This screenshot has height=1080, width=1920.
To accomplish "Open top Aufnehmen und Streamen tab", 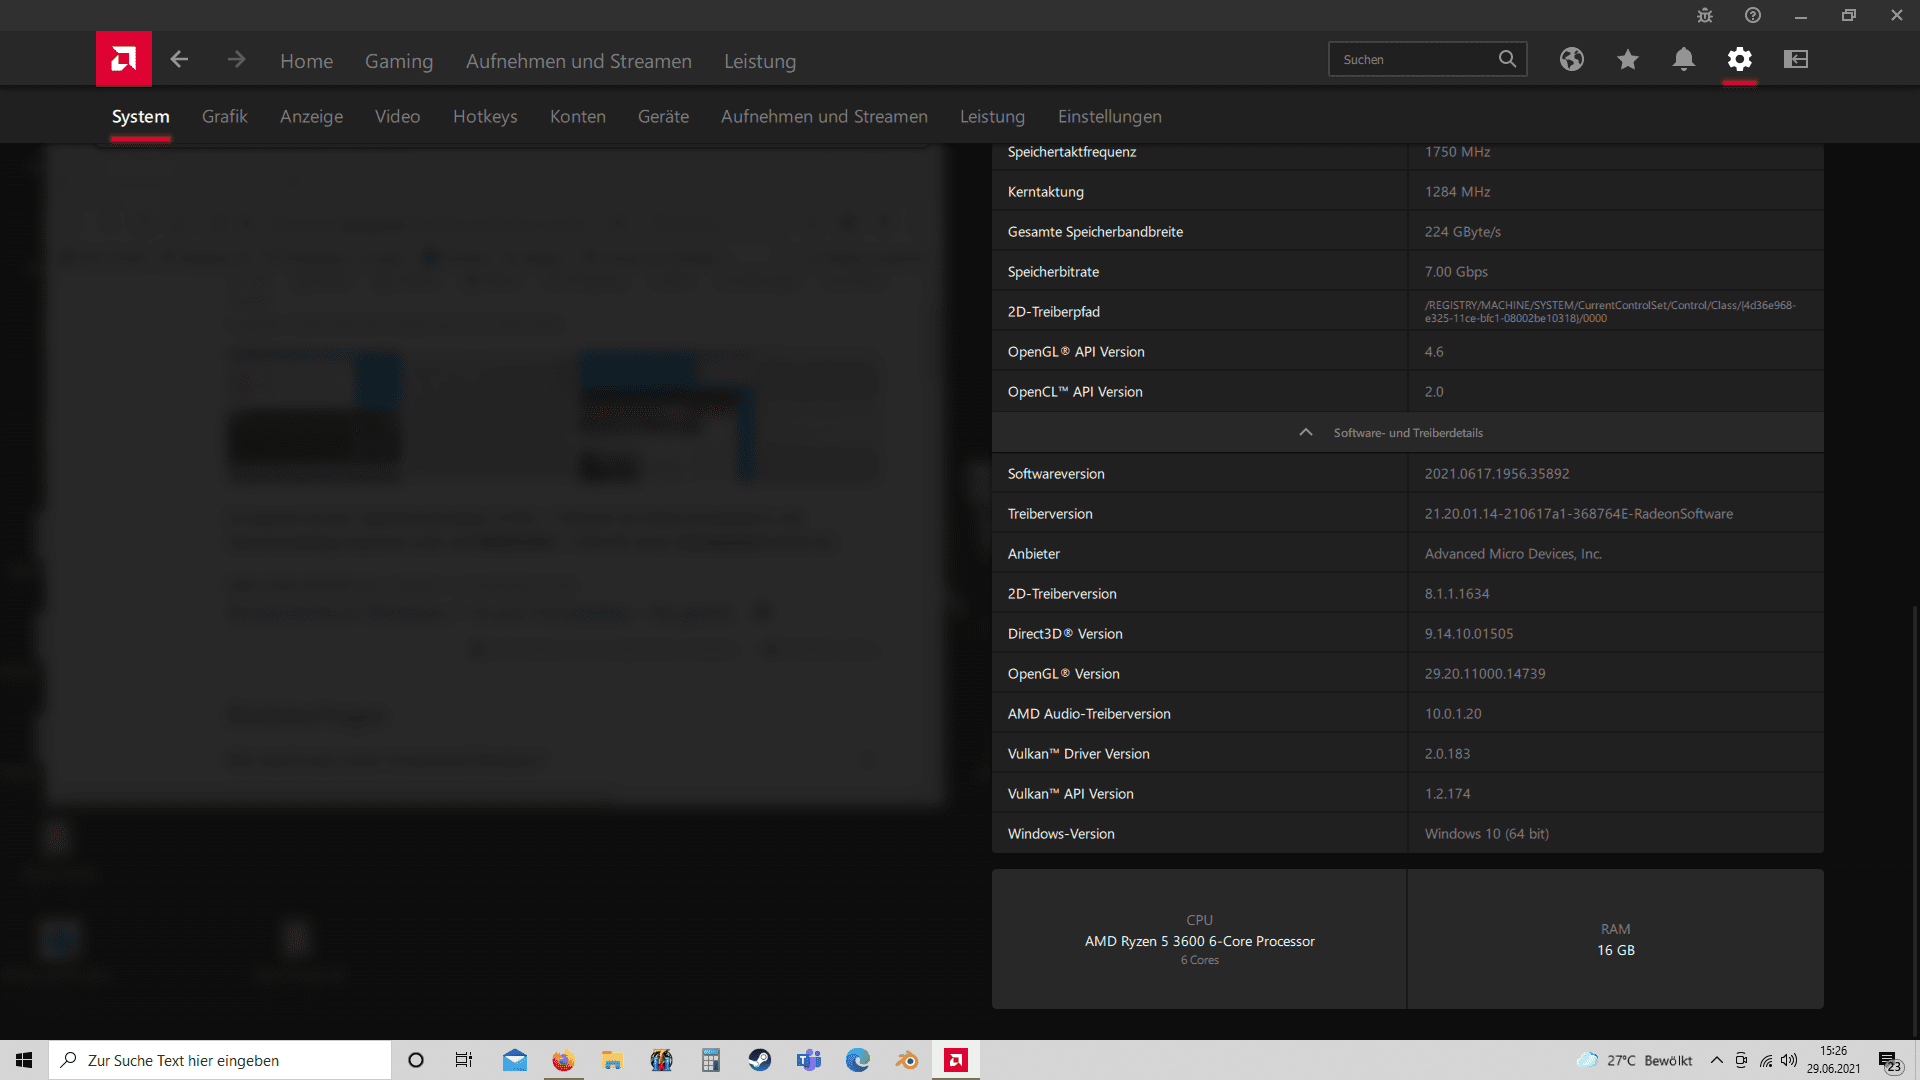I will click(x=578, y=60).
